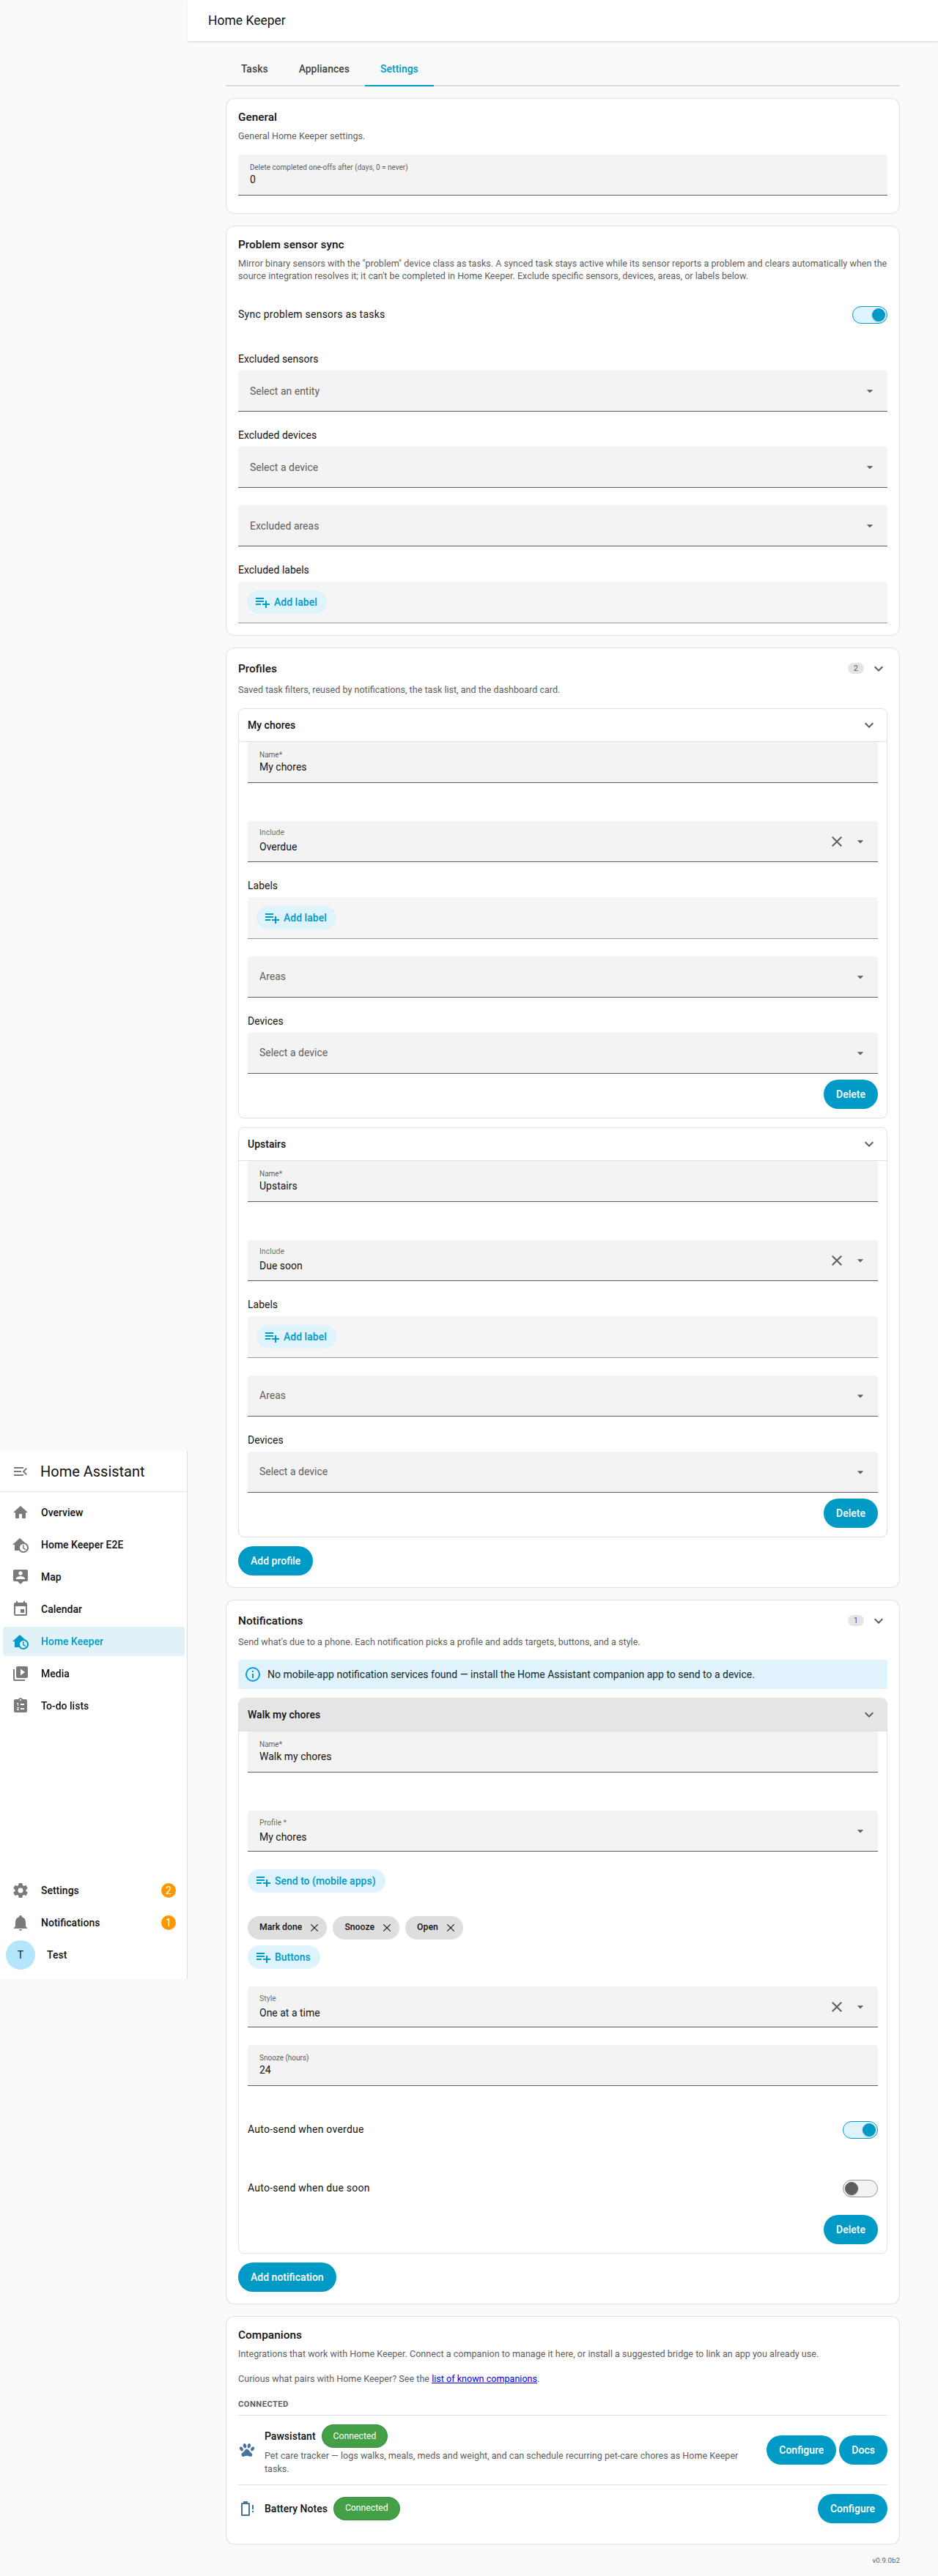Viewport: 938px width, 2576px height.
Task: Switch to the Appliances tab
Action: coord(324,69)
